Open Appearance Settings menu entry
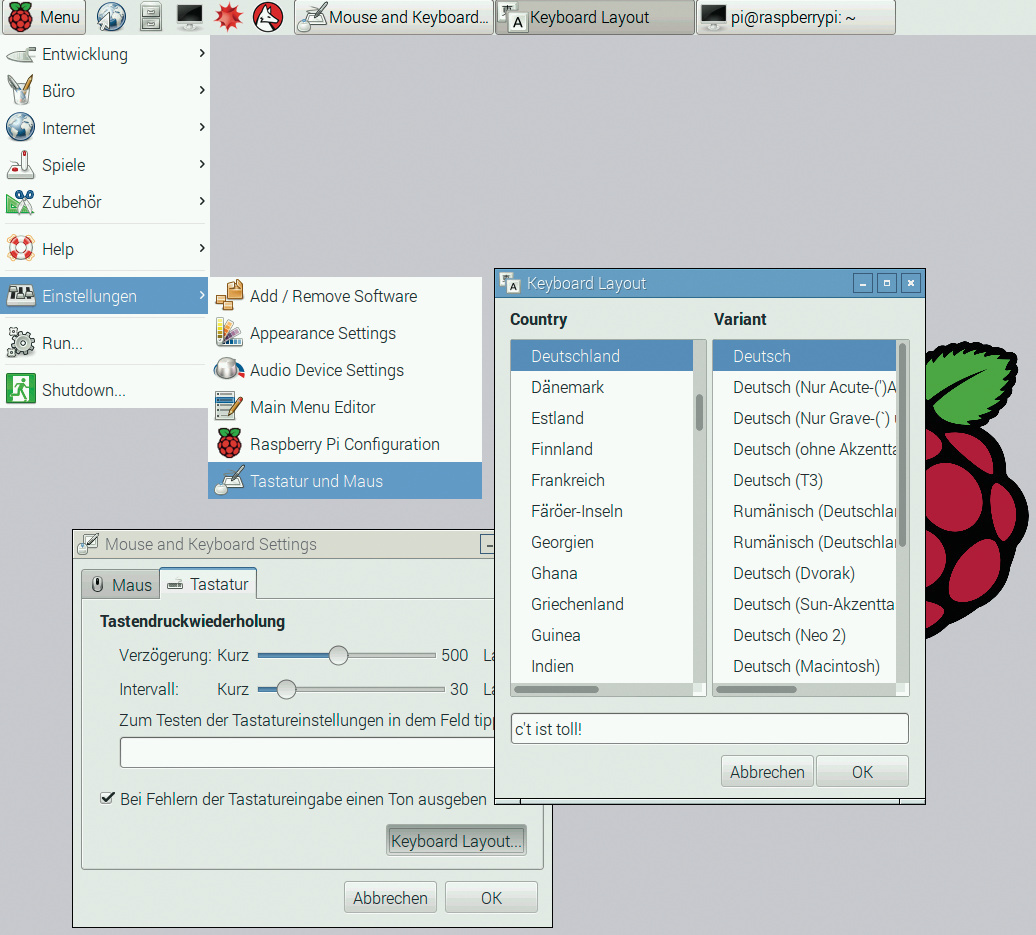Viewport: 1036px width, 935px height. coord(345,333)
